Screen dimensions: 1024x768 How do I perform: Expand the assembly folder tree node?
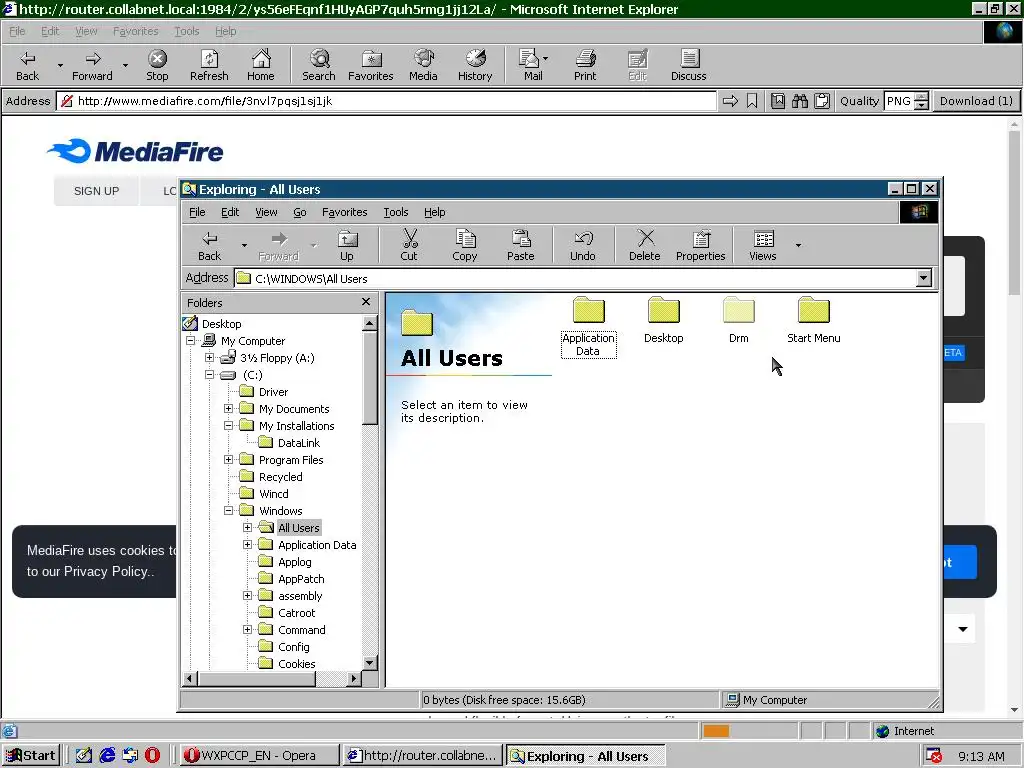click(x=247, y=596)
